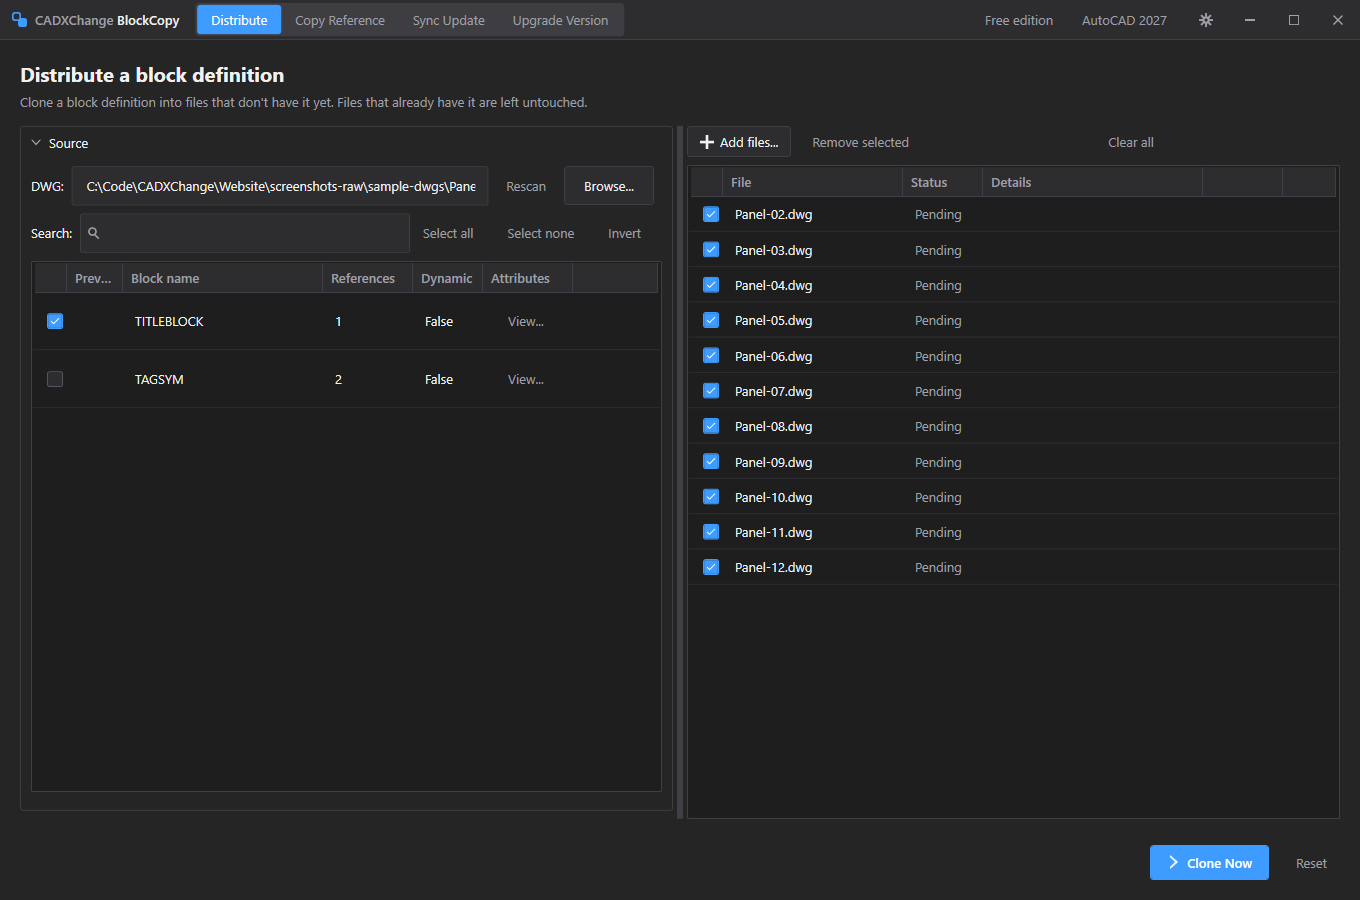Screen dimensions: 1360x900
Task: Click the AutoCAD 2027 version label
Action: pos(1124,20)
